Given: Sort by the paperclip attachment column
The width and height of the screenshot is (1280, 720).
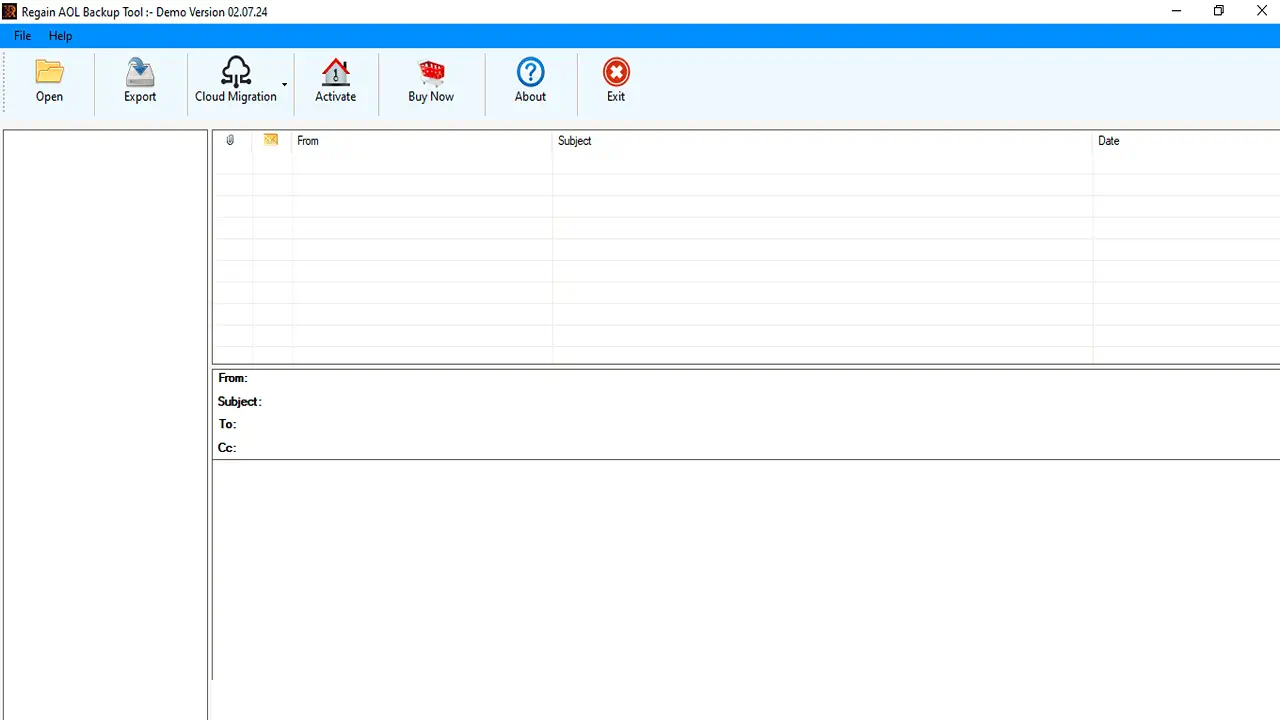Looking at the screenshot, I should (x=231, y=141).
